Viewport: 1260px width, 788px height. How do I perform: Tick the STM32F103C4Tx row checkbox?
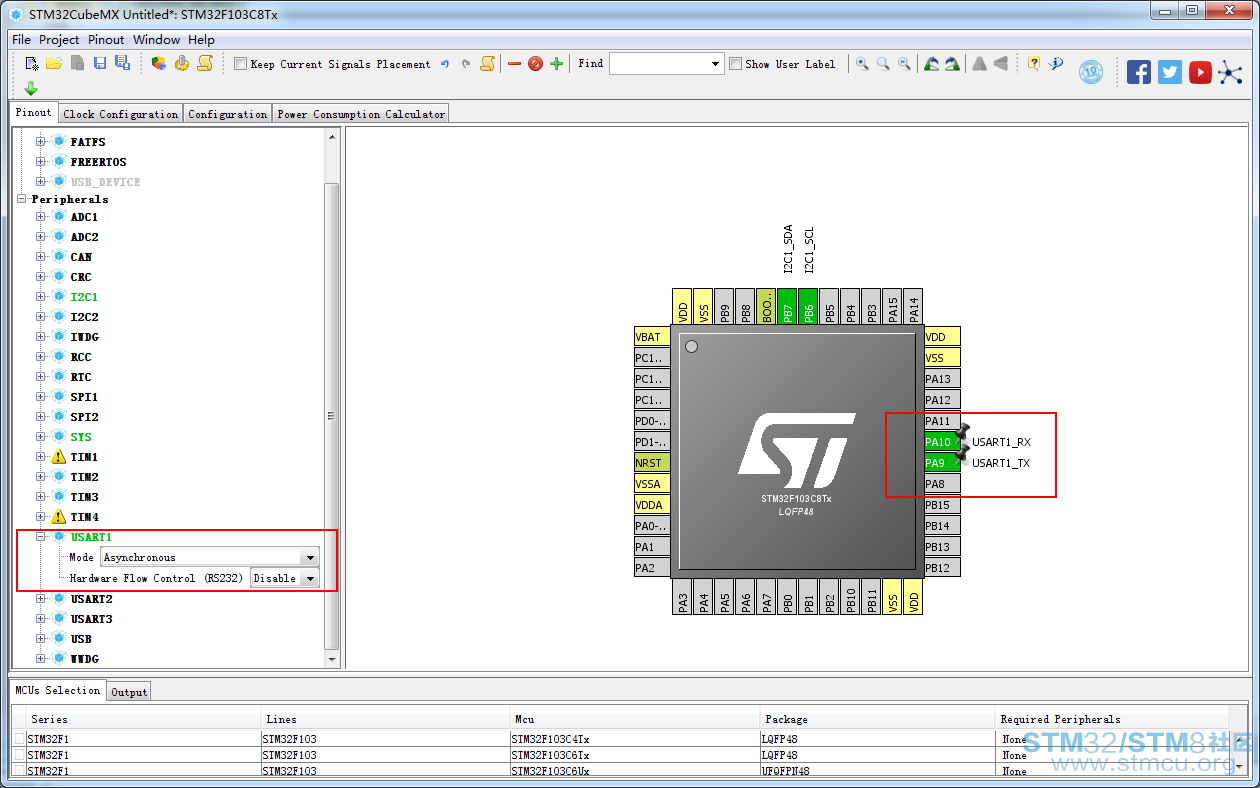pos(20,739)
